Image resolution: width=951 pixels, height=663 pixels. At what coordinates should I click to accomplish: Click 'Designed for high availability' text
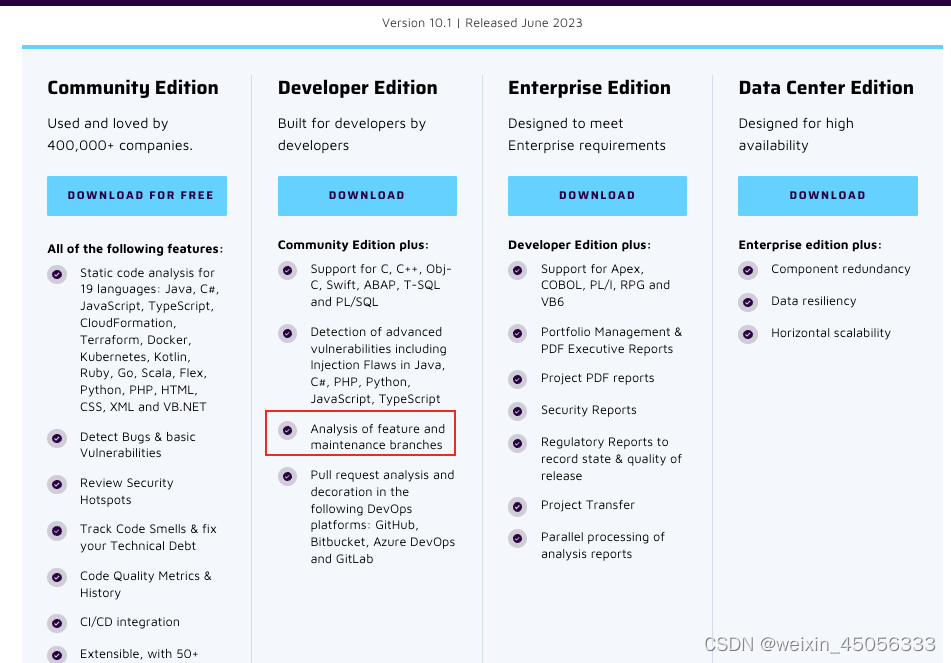click(x=796, y=135)
